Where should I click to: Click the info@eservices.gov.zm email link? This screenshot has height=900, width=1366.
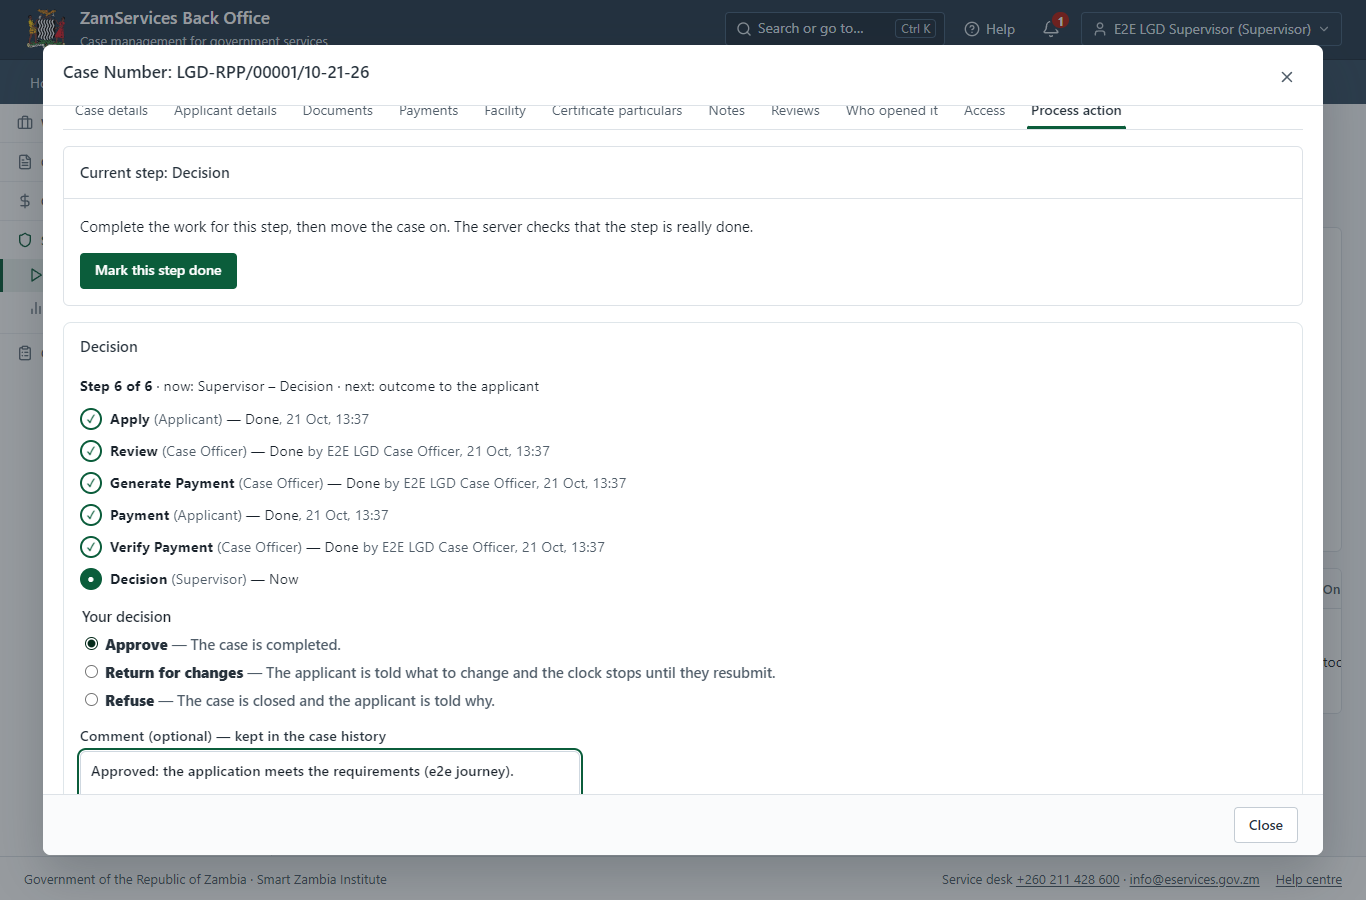(x=1194, y=880)
